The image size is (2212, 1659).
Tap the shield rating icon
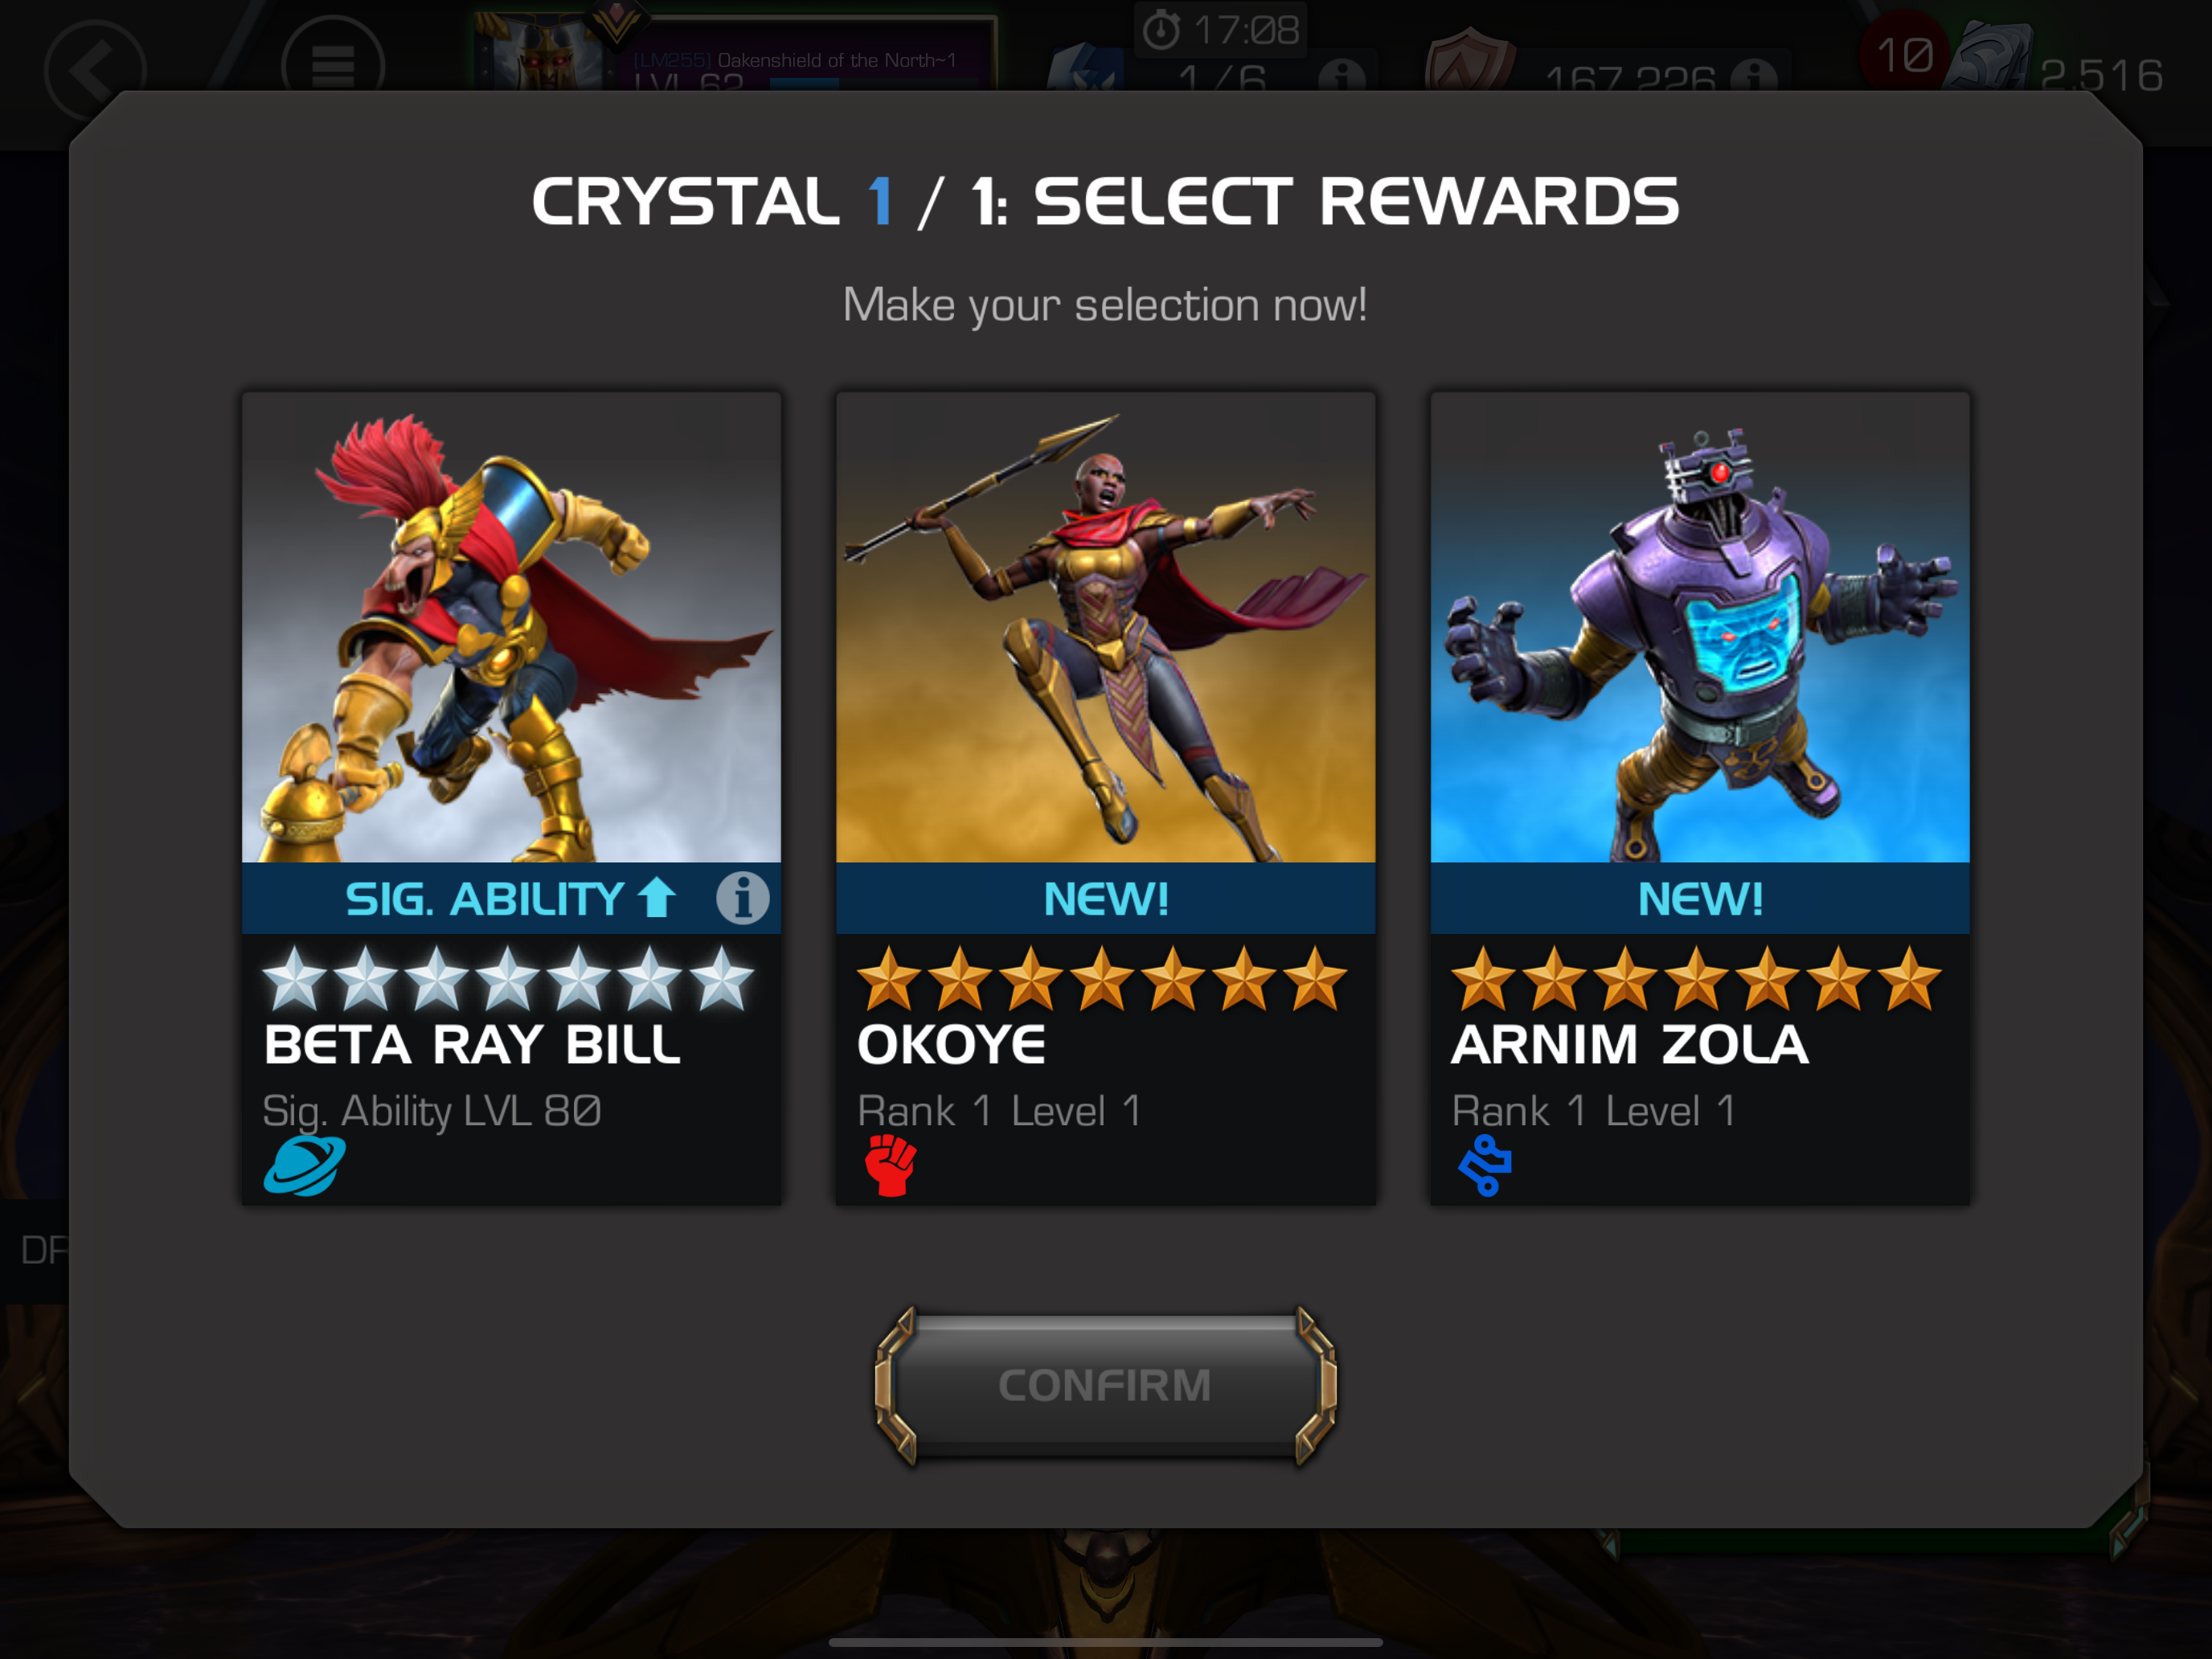coord(1468,62)
